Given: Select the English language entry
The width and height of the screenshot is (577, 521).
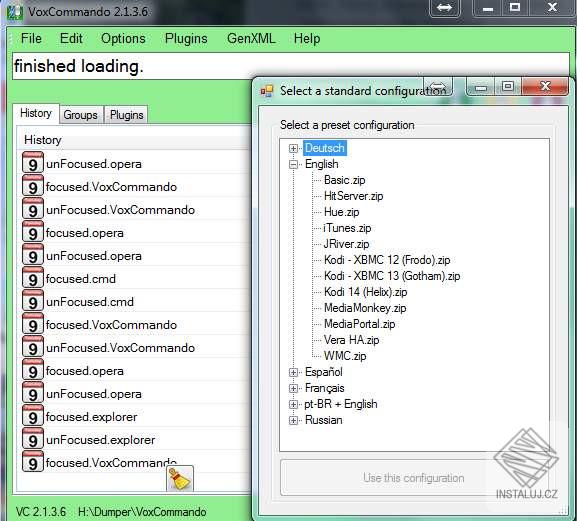Looking at the screenshot, I should click(x=322, y=164).
